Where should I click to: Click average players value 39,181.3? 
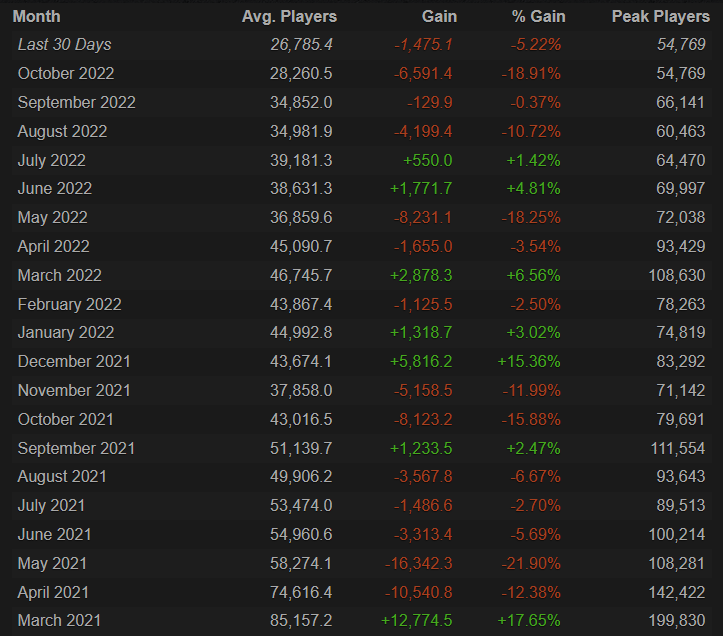point(301,160)
